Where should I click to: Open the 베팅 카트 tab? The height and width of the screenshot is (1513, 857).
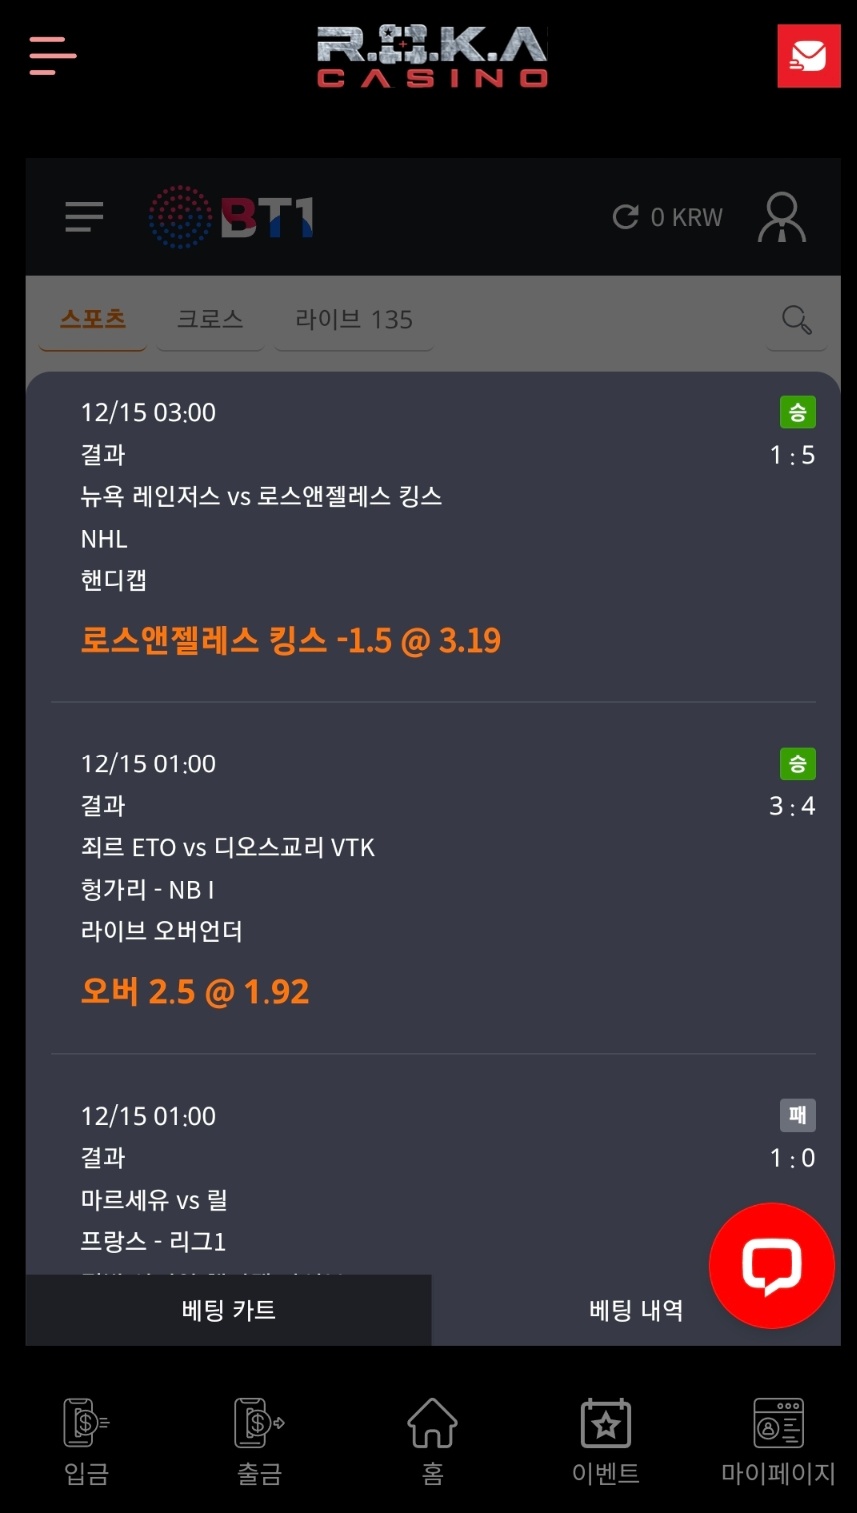coord(228,1310)
